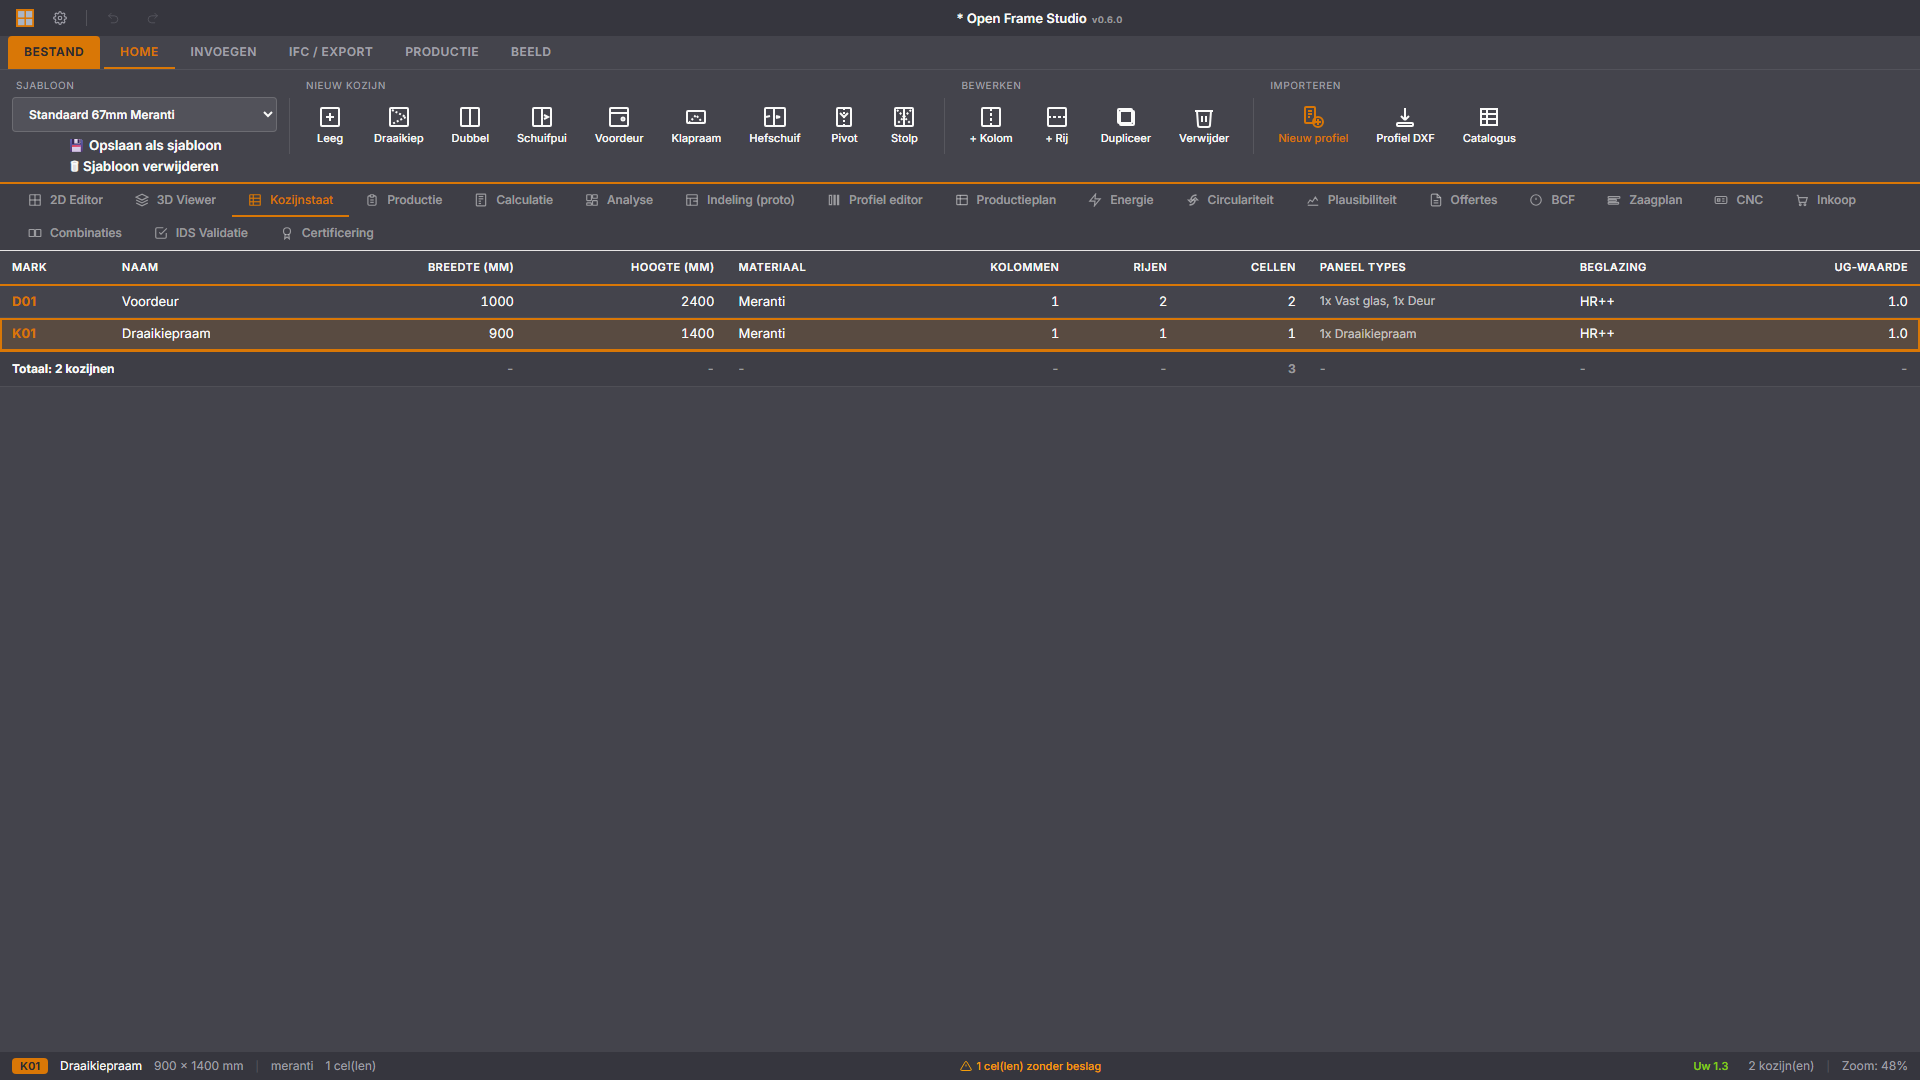
Task: Open the Zaagplan view
Action: click(x=1645, y=200)
